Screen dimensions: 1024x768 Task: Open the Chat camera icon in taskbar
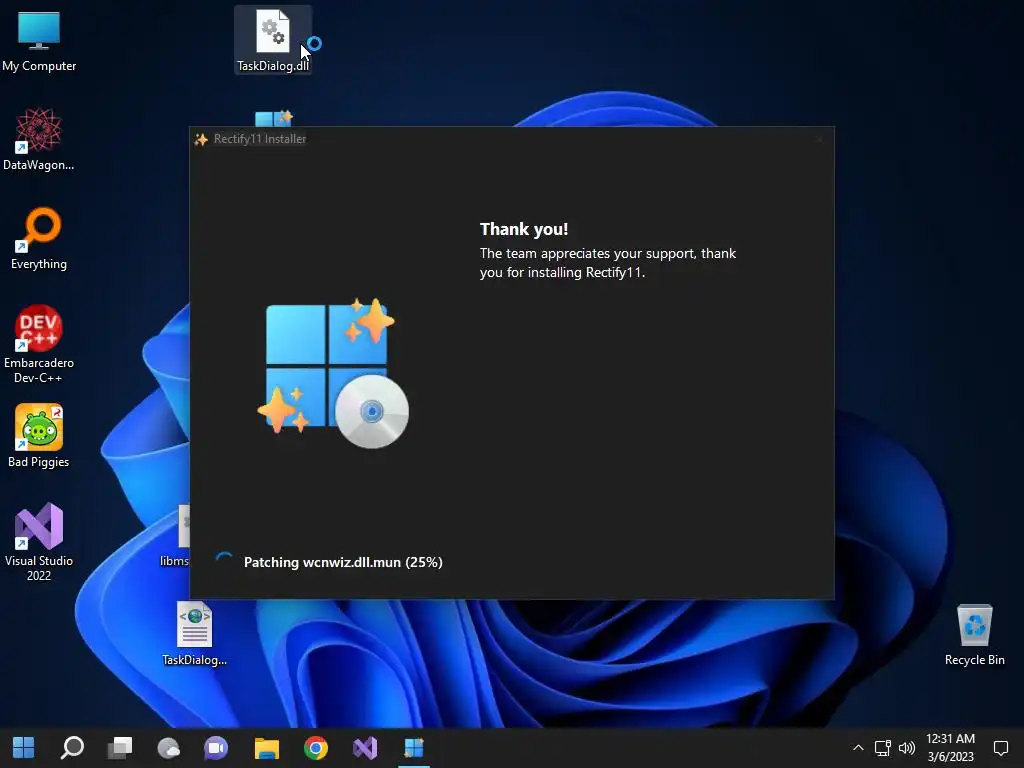tap(216, 748)
